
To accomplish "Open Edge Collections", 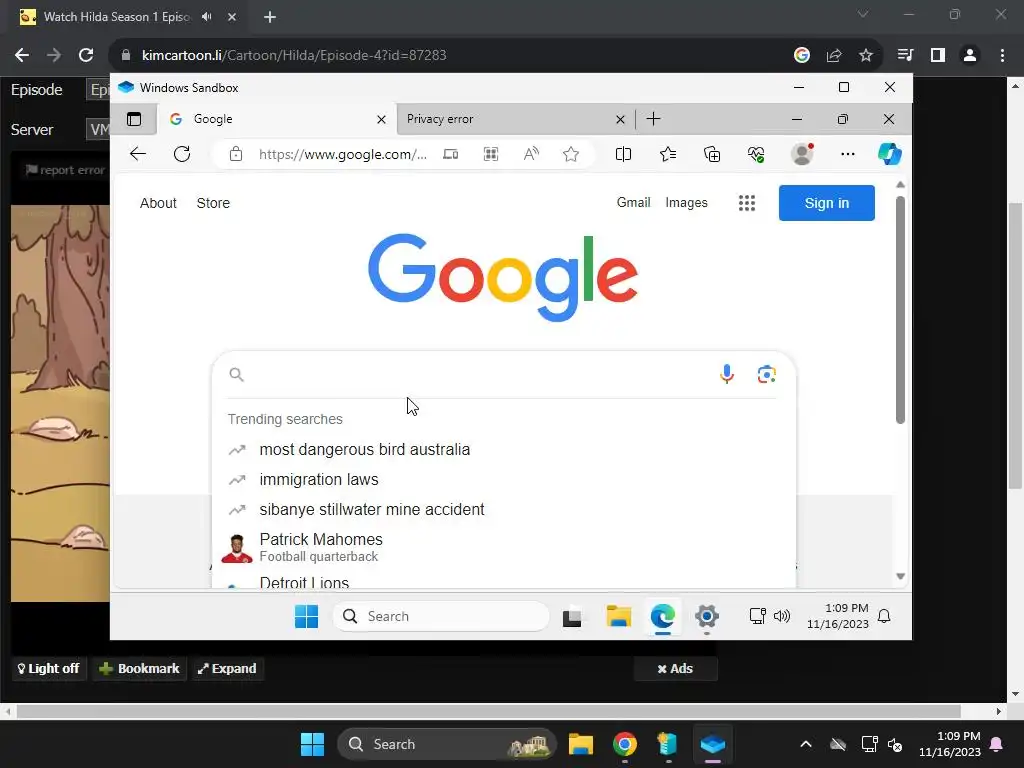I will coord(712,154).
